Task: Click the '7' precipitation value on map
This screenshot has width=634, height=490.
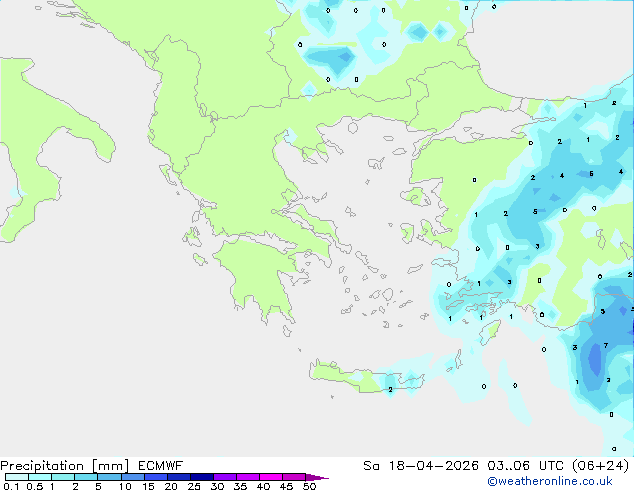Action: [x=606, y=346]
